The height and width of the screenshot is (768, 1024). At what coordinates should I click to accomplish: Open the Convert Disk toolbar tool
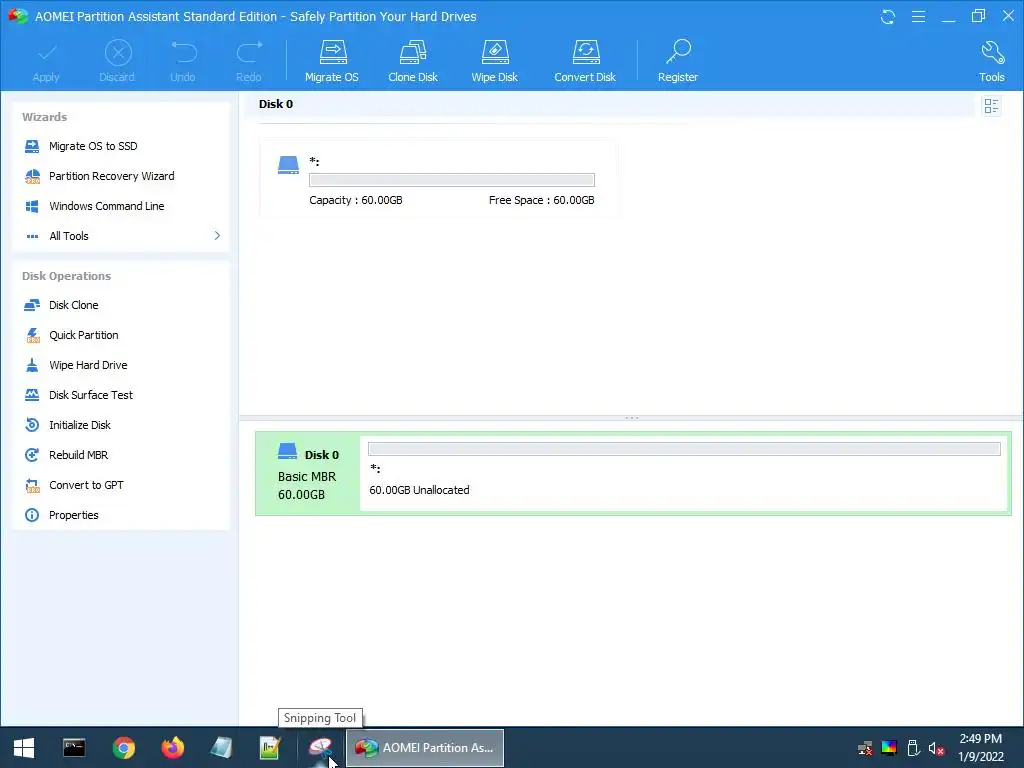585,62
